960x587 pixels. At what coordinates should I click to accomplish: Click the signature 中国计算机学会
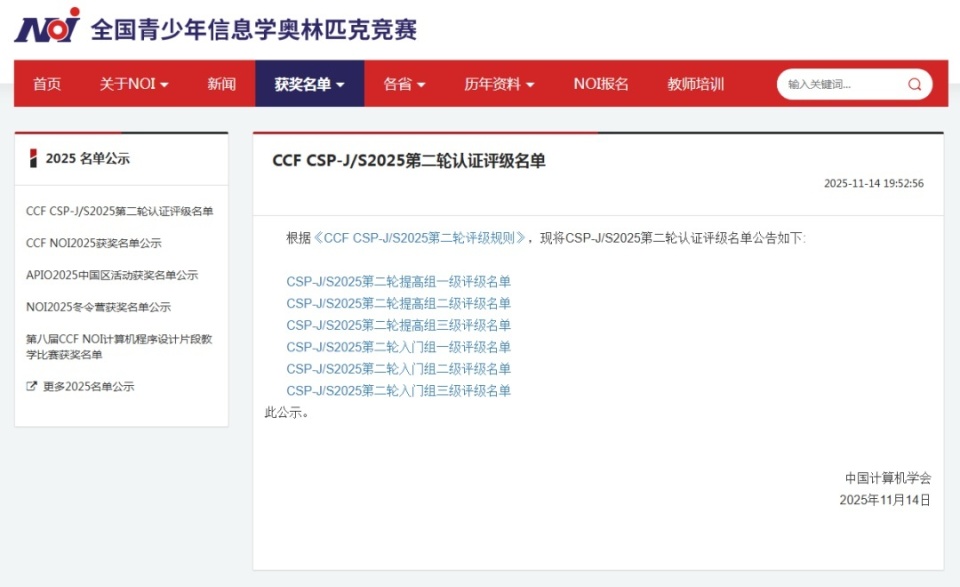(x=888, y=478)
